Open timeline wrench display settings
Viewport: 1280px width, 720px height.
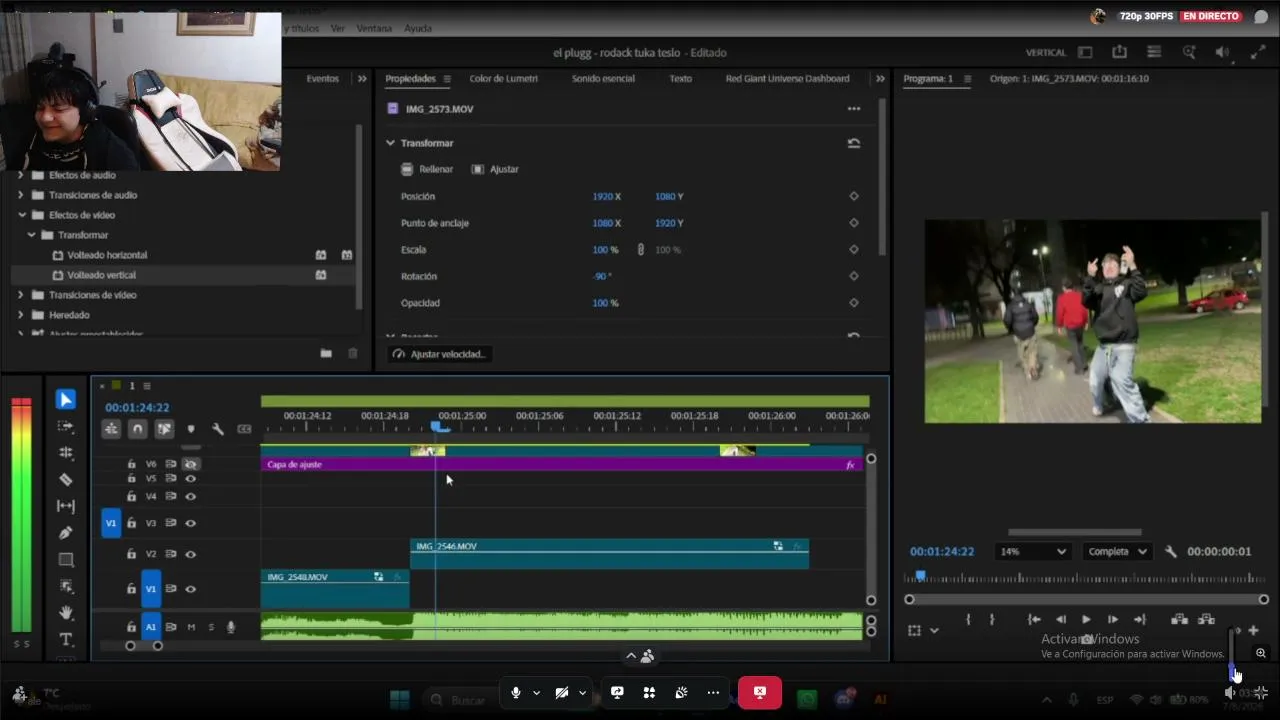pyautogui.click(x=217, y=429)
